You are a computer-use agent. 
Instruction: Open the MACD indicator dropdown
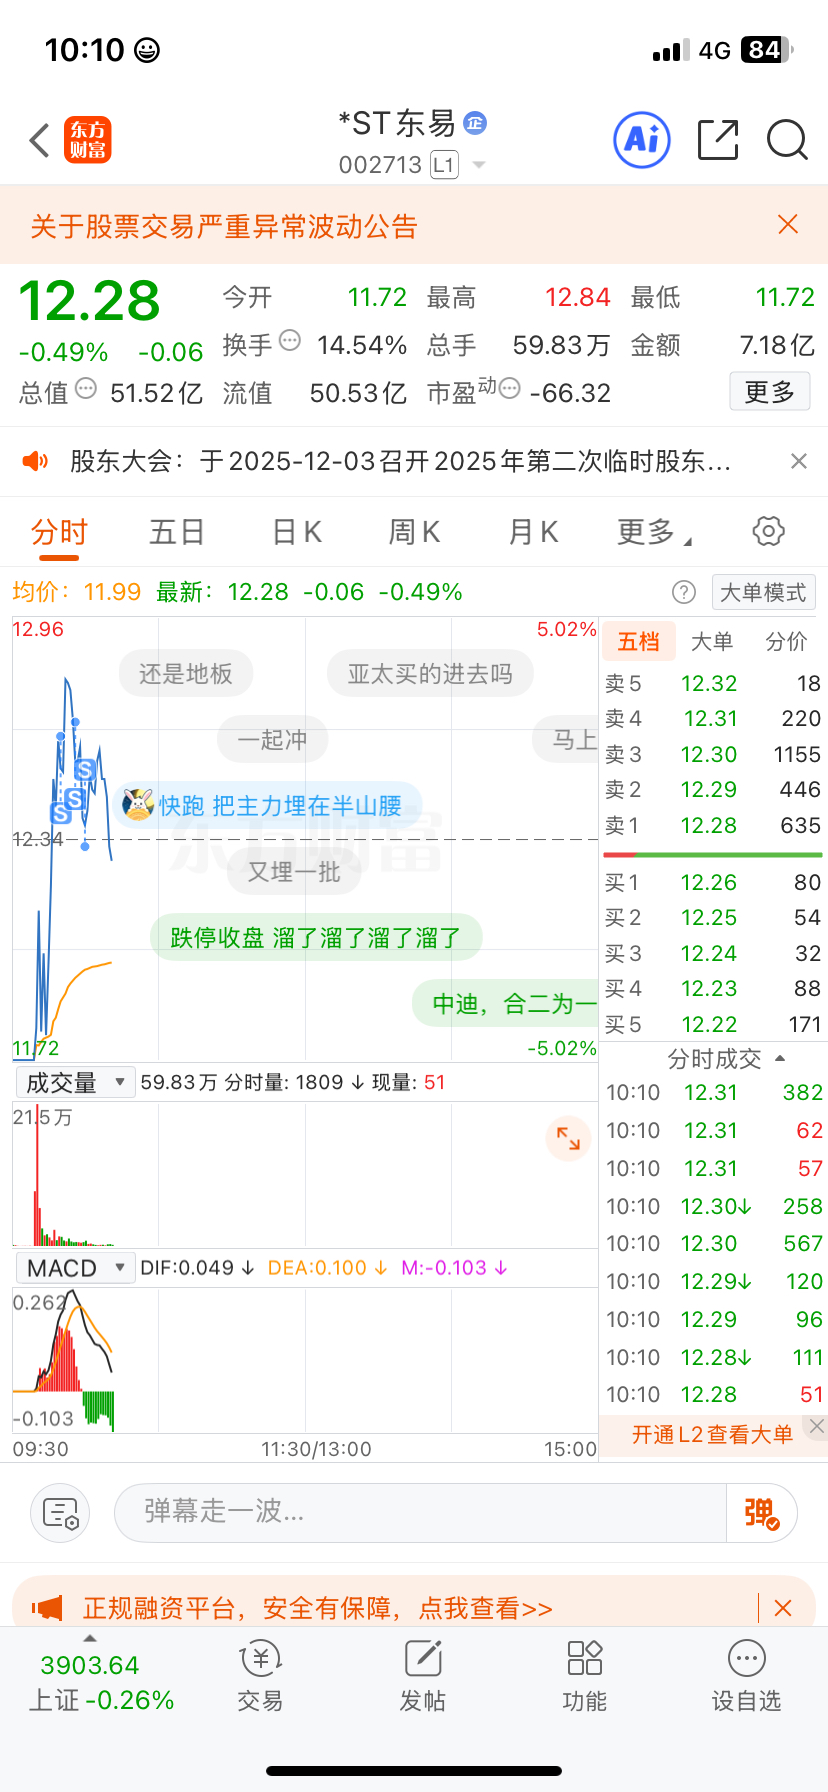pos(75,1268)
